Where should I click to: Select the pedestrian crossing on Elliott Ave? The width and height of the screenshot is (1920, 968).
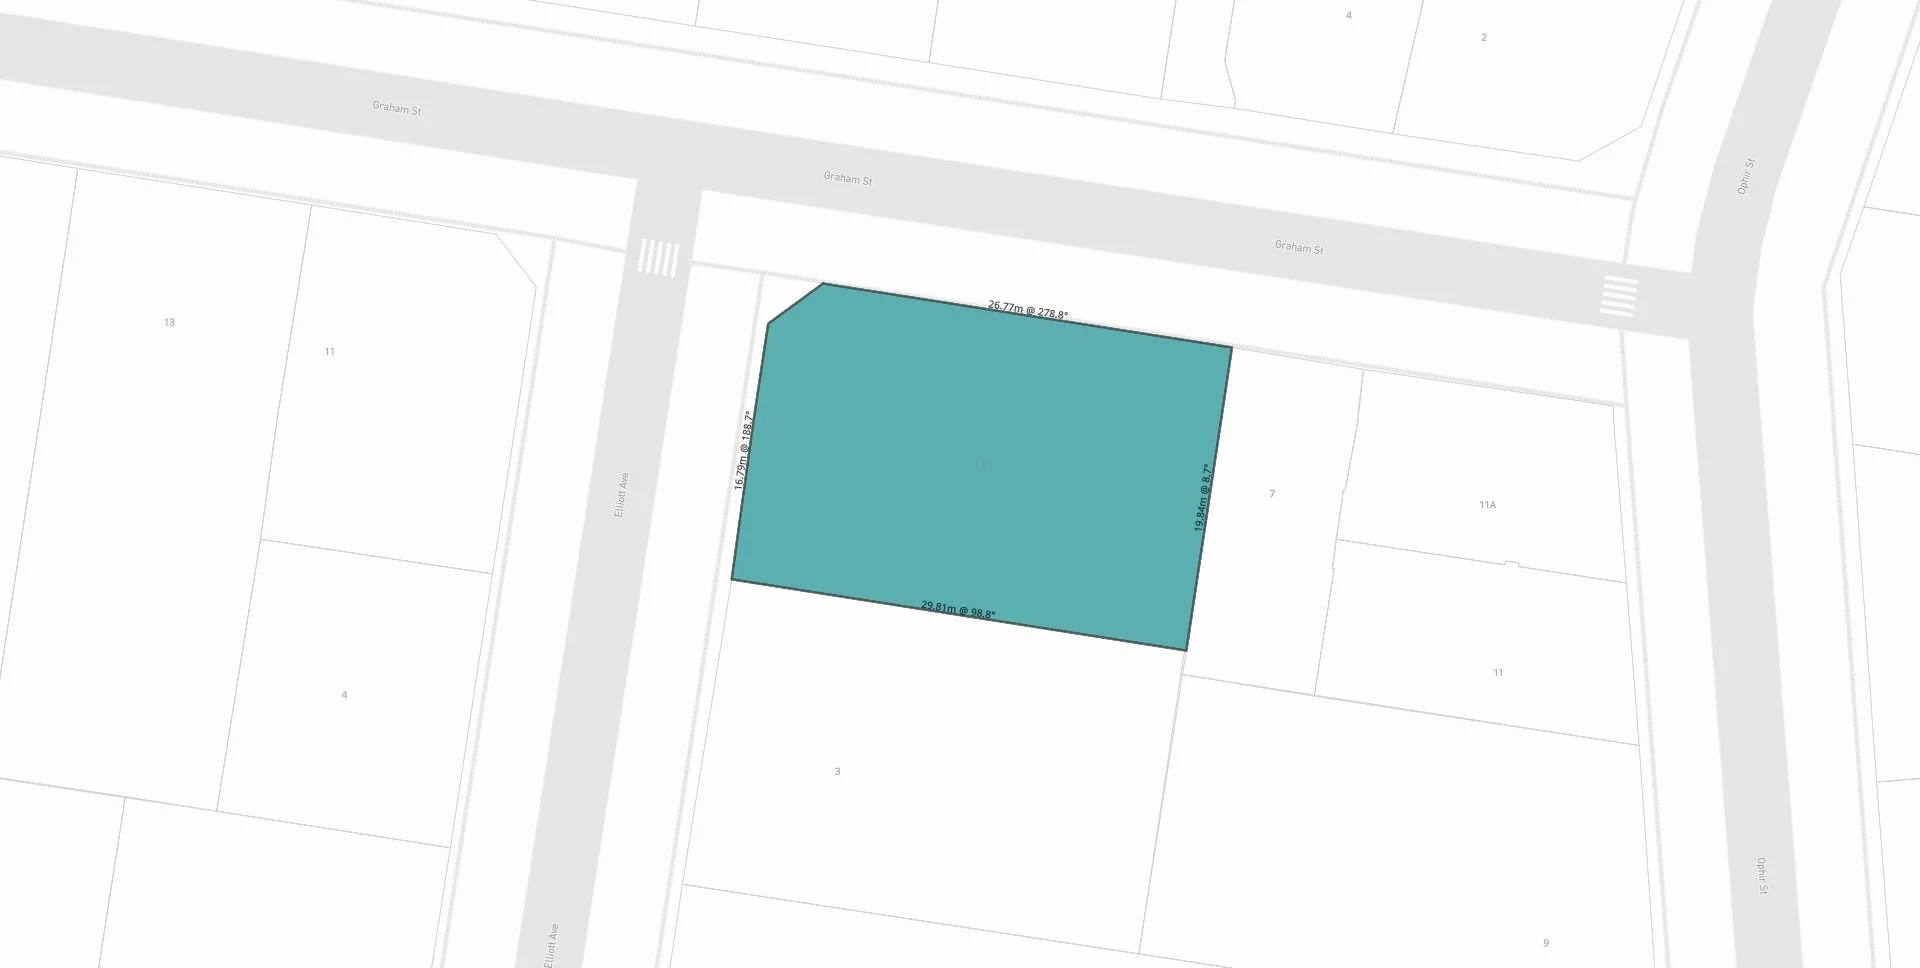(658, 257)
